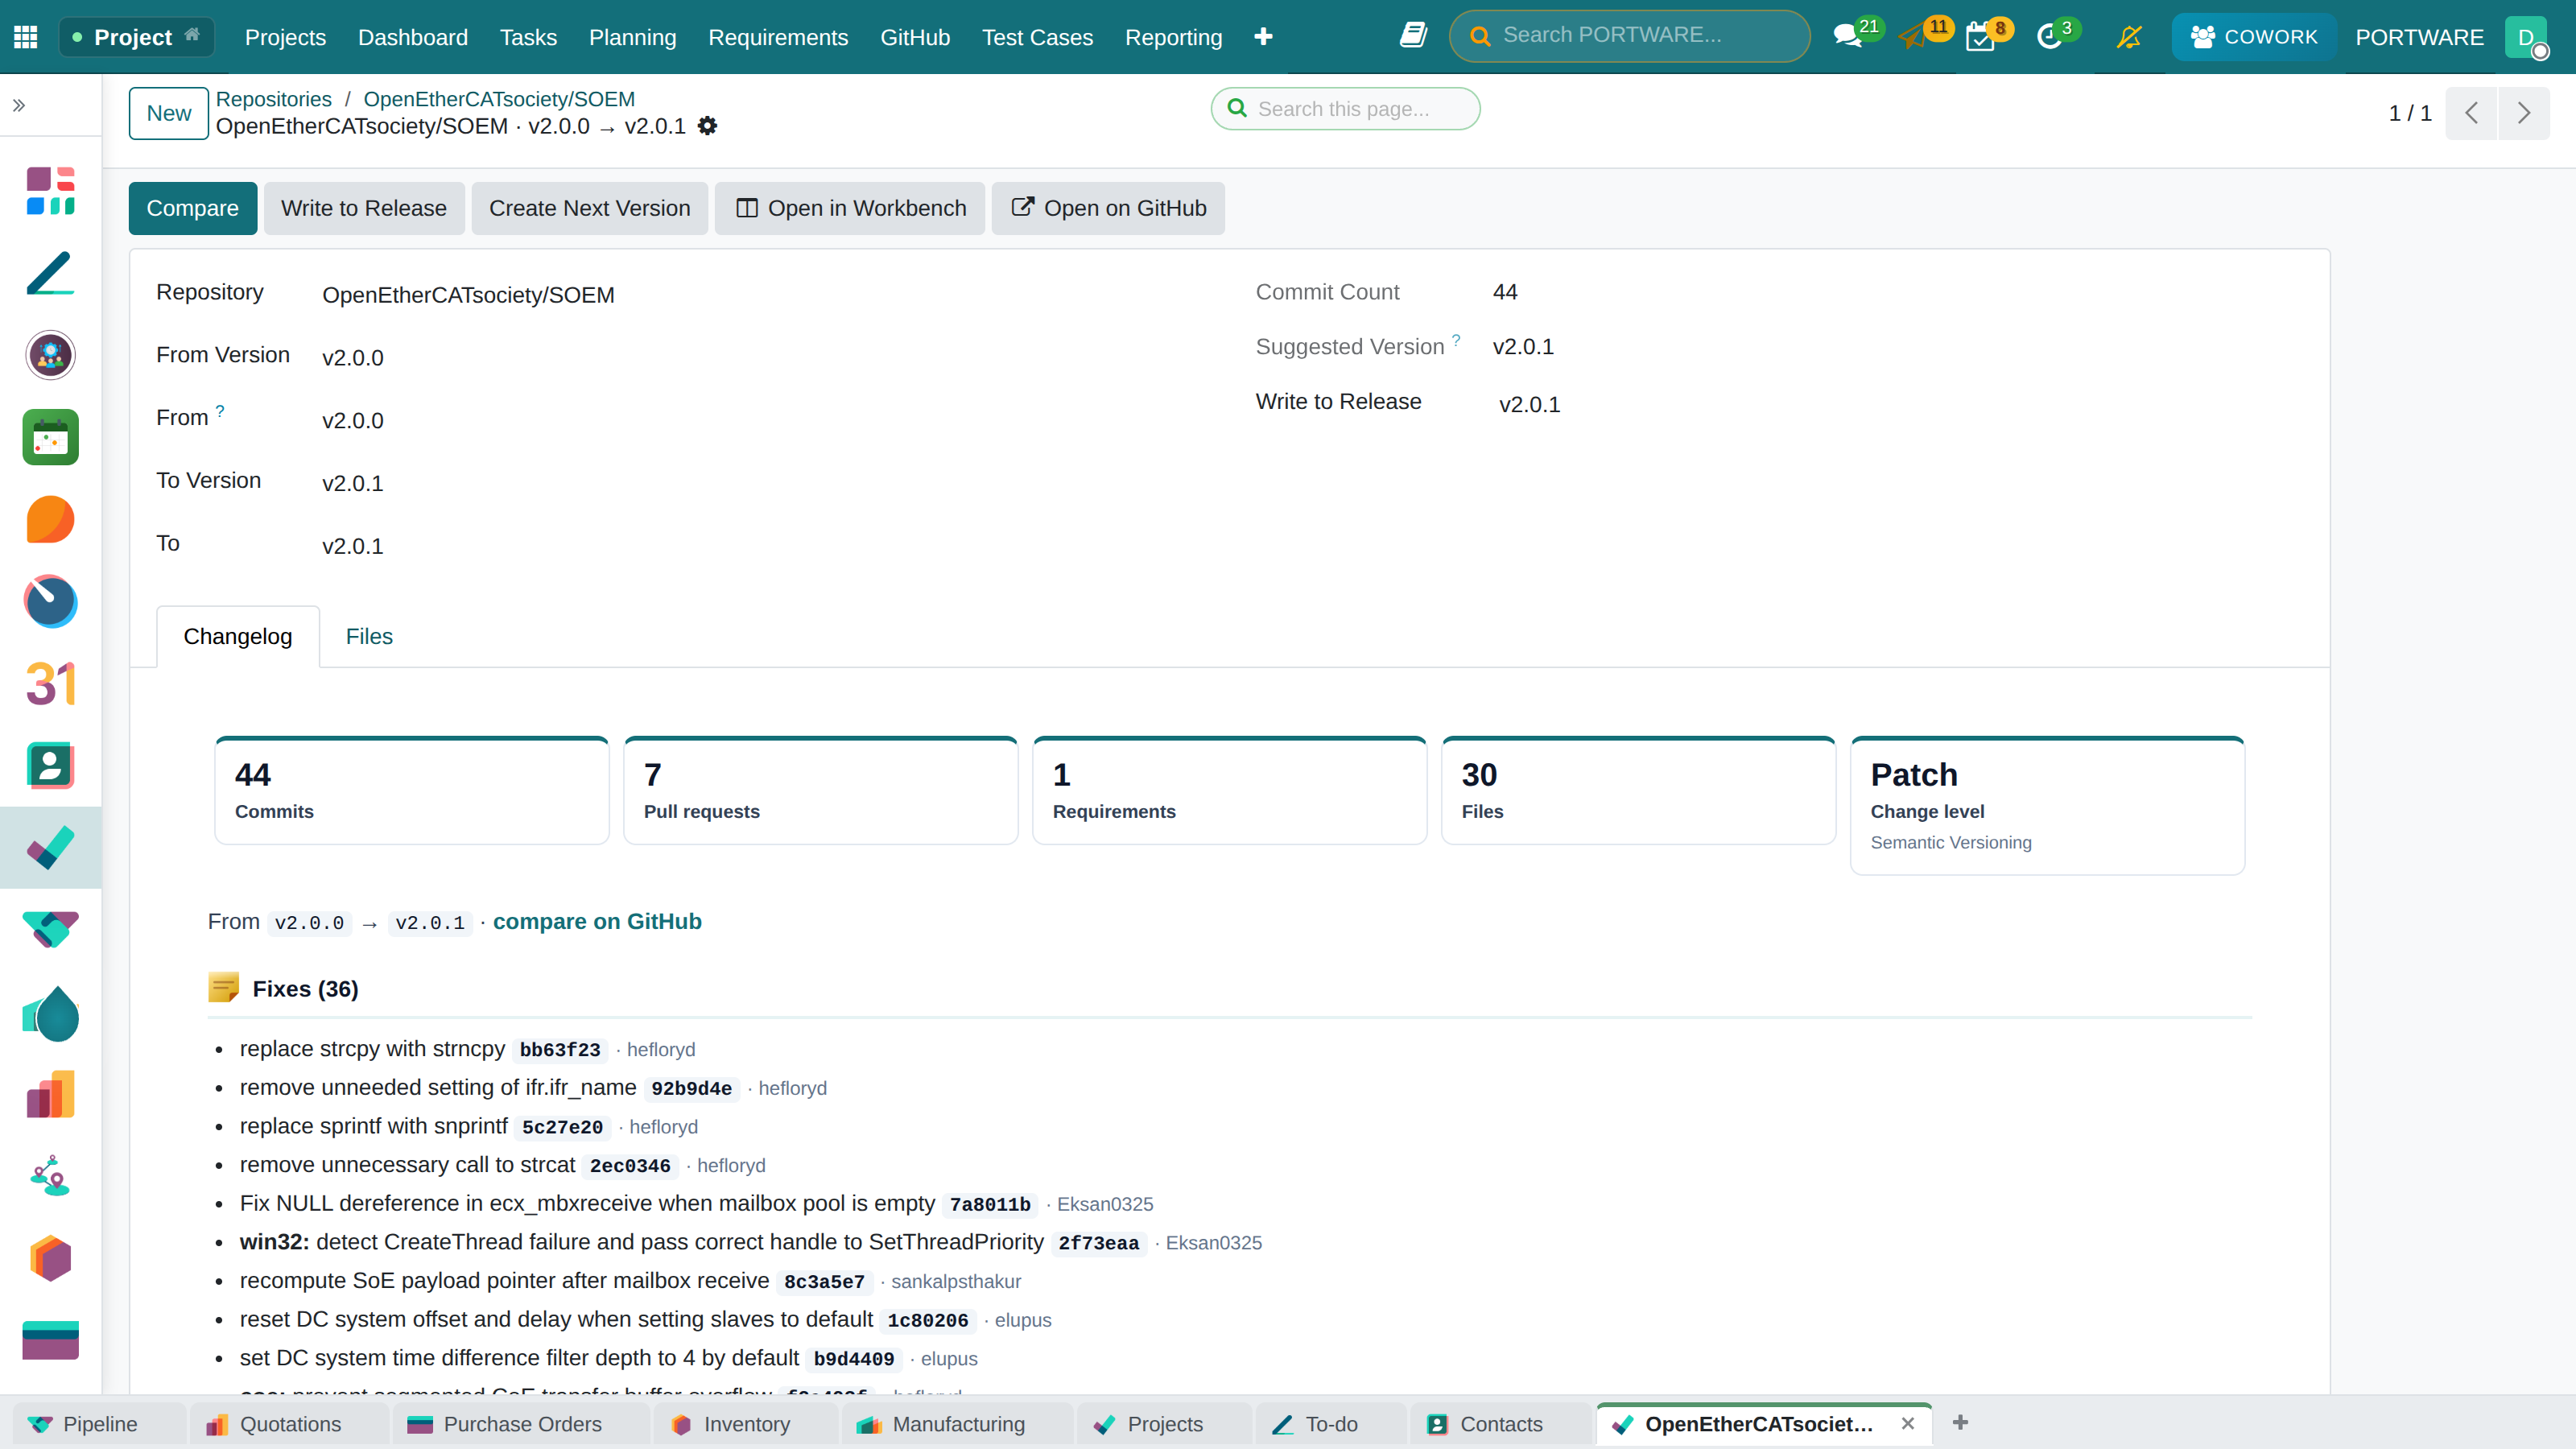Viewport: 2576px width, 1449px height.
Task: Click the COWORK button
Action: point(2253,37)
